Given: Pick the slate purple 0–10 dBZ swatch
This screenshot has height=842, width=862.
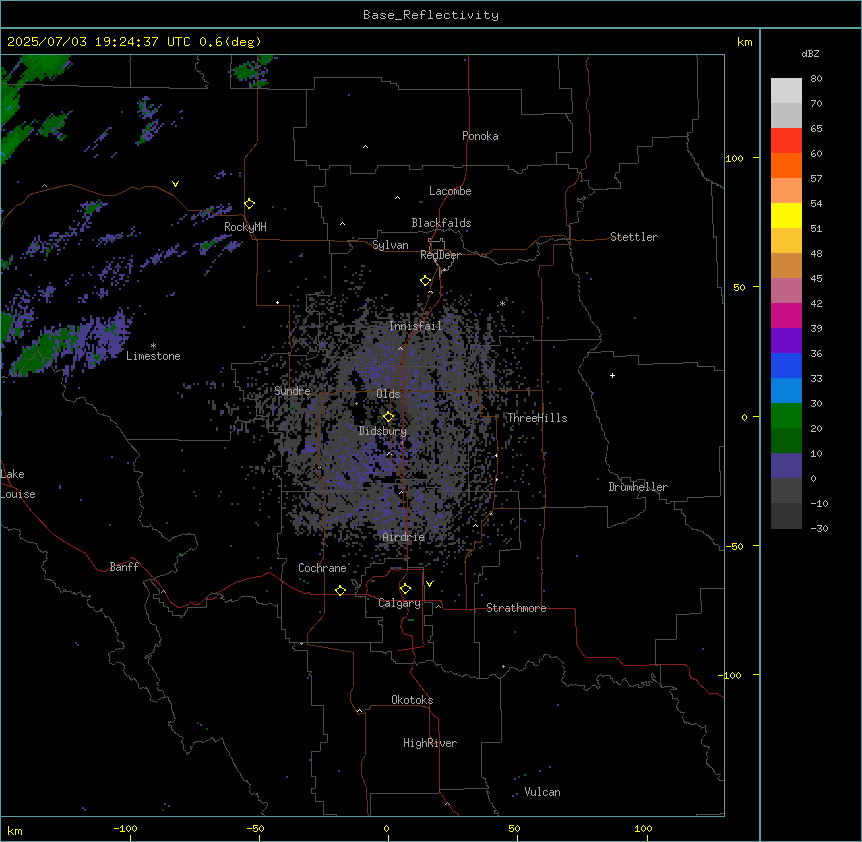Looking at the screenshot, I should tap(786, 466).
